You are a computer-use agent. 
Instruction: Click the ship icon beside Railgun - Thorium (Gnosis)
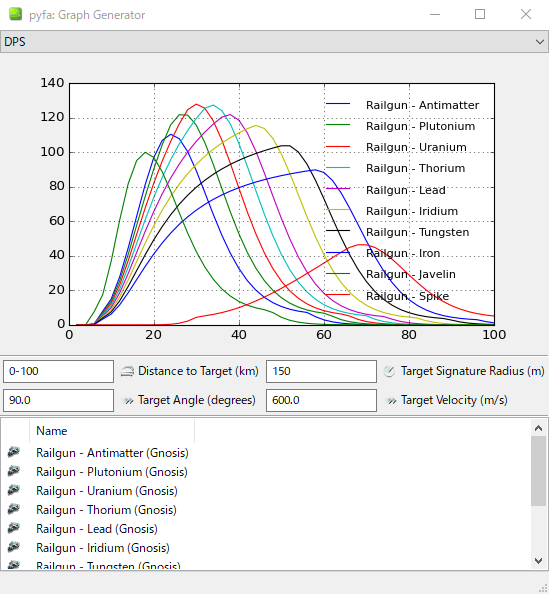14,509
